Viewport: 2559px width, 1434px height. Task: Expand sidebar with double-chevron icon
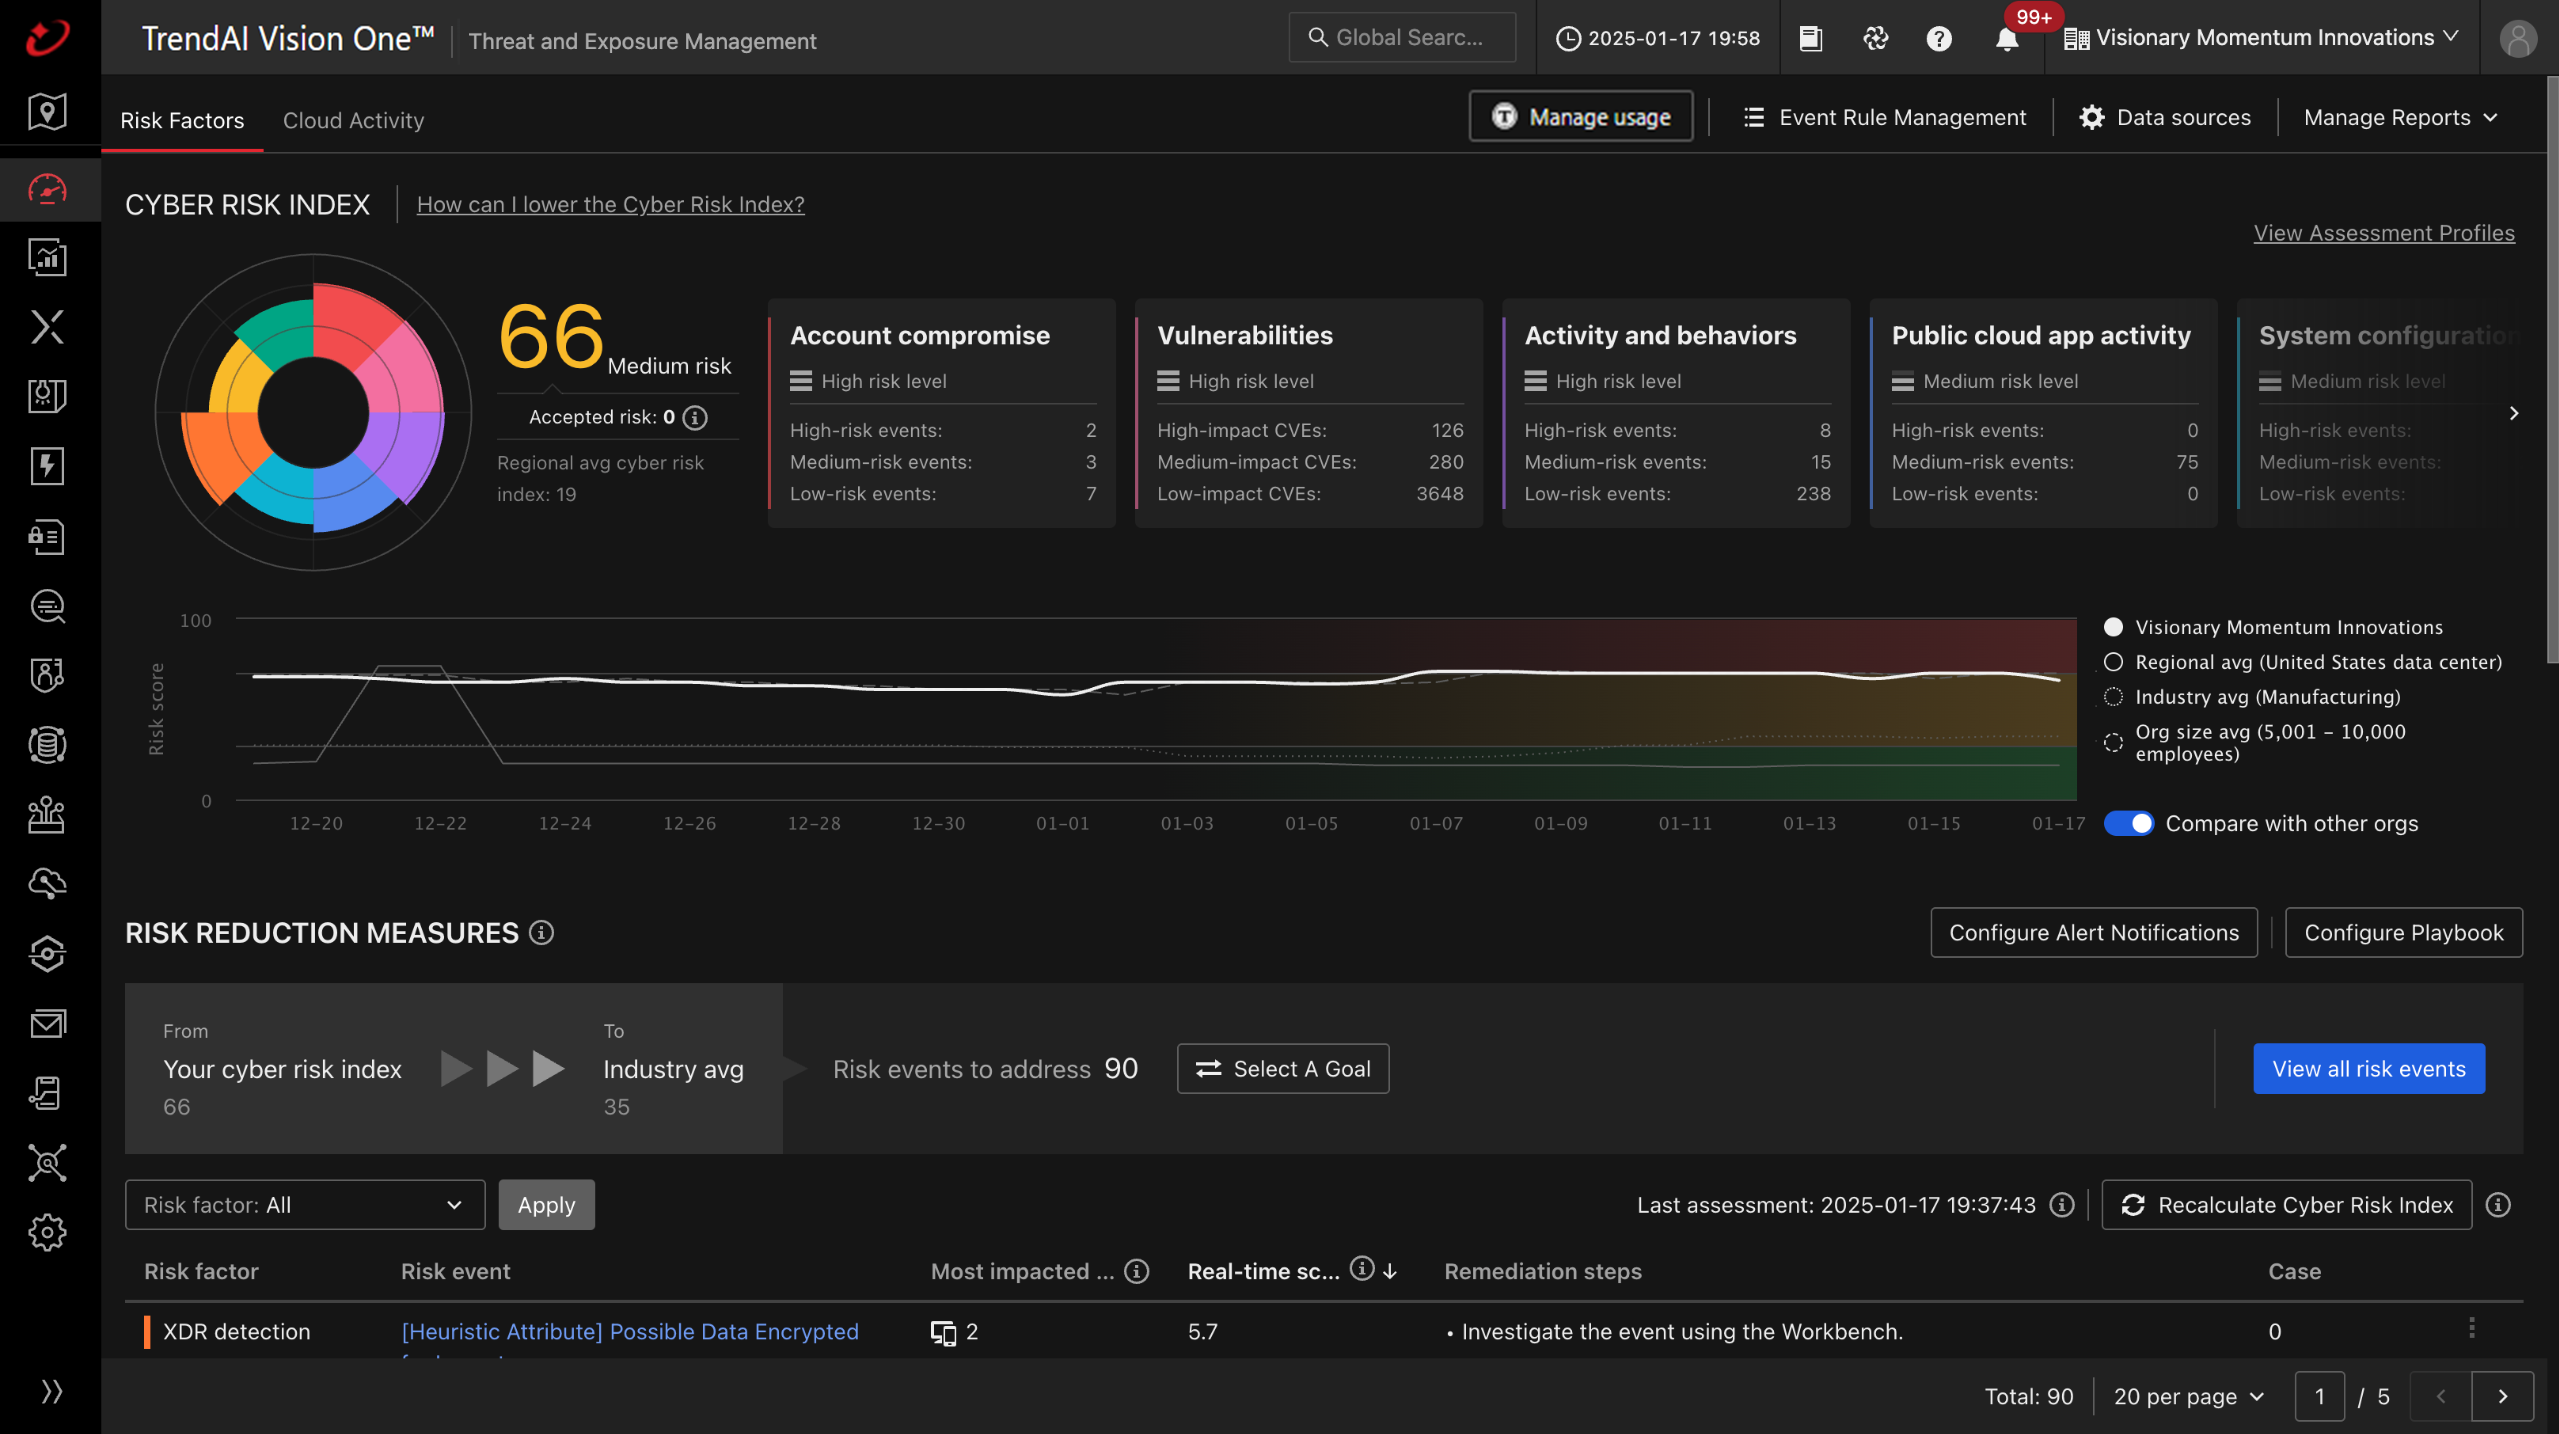[x=51, y=1391]
